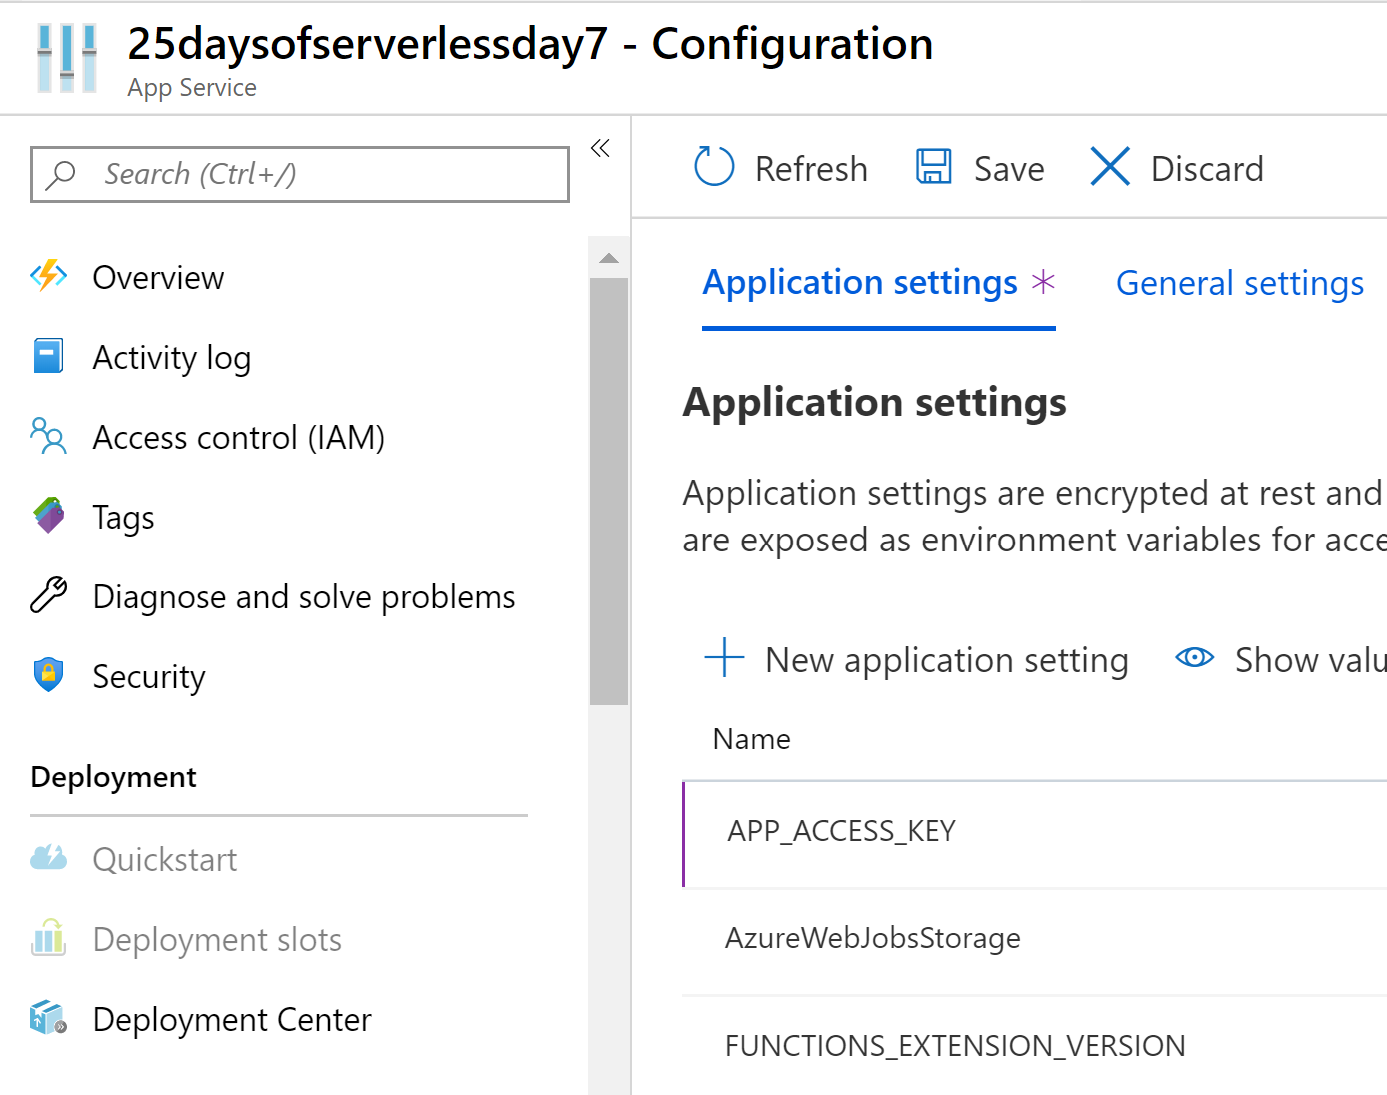Open Overview from the sidebar

158,278
